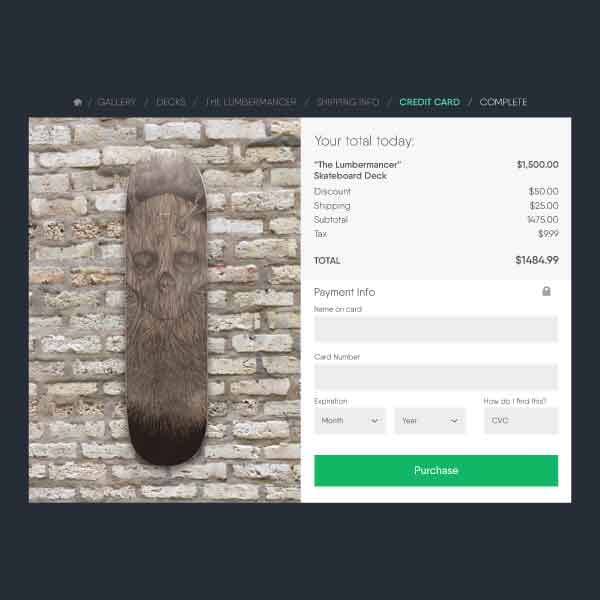Focus the Name on card field

click(x=436, y=328)
